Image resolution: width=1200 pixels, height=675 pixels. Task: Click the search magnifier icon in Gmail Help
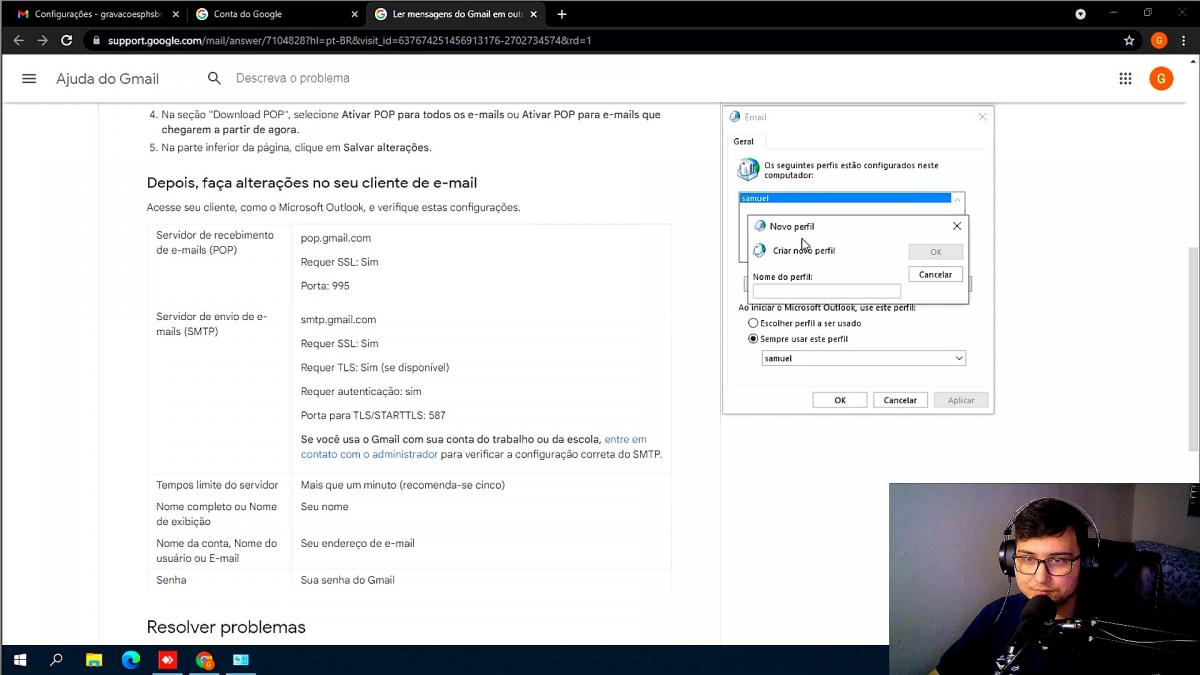tap(214, 78)
